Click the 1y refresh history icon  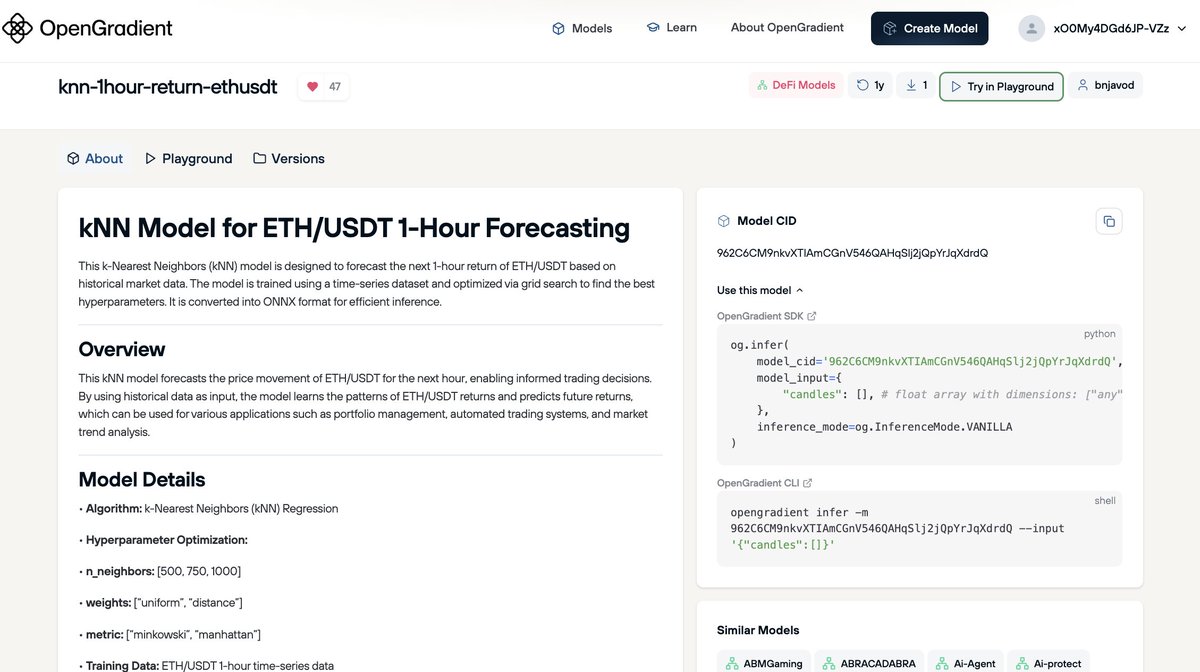[x=860, y=84]
